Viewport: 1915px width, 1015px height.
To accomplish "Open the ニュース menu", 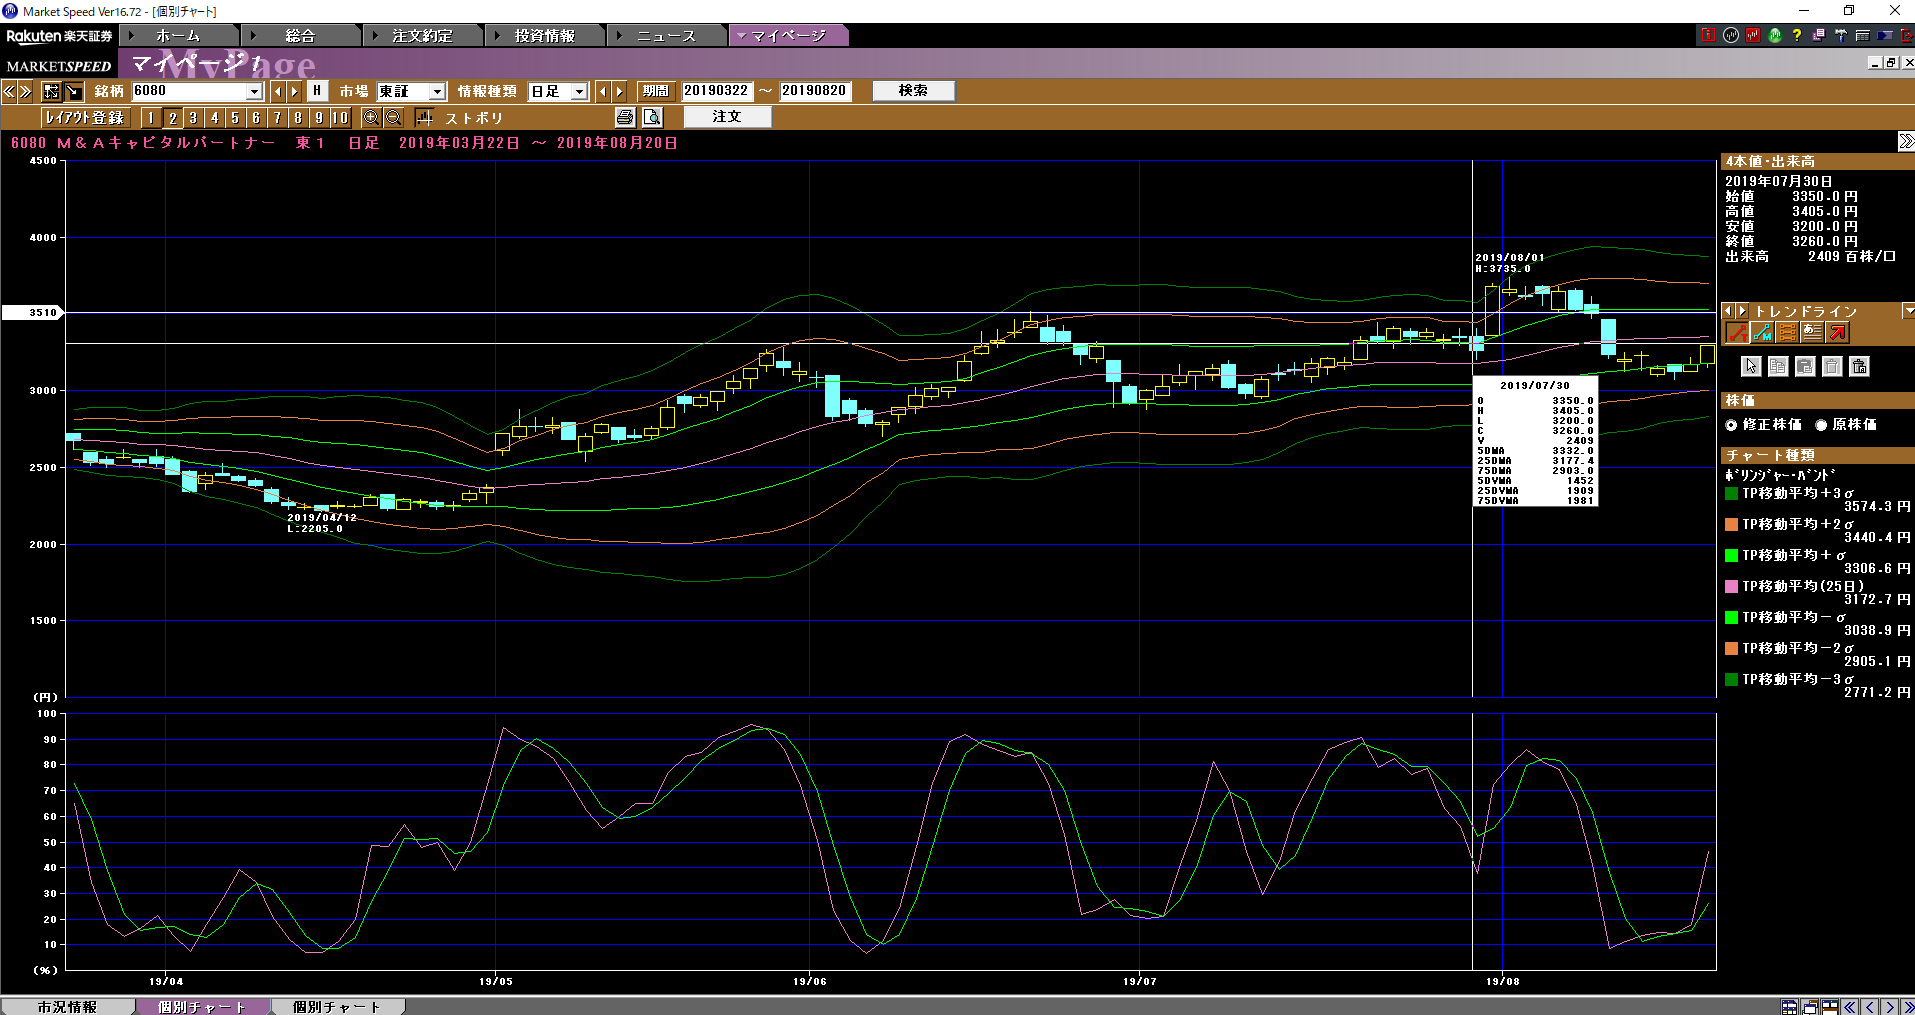I will (x=666, y=35).
